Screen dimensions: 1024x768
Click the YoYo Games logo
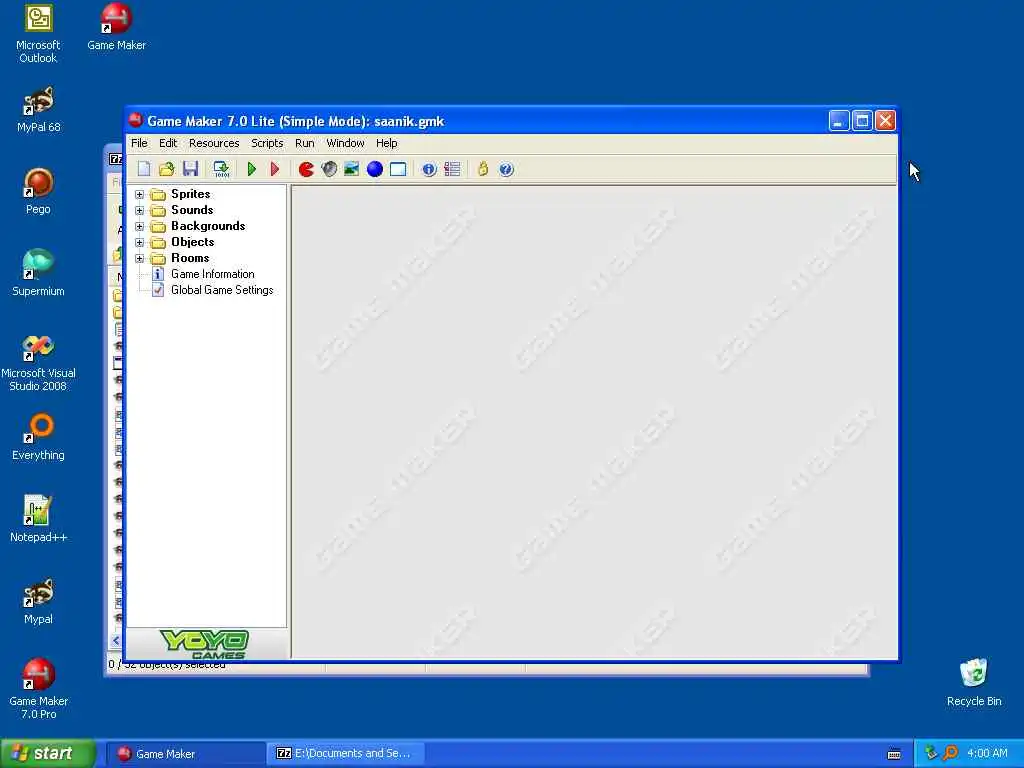click(205, 644)
